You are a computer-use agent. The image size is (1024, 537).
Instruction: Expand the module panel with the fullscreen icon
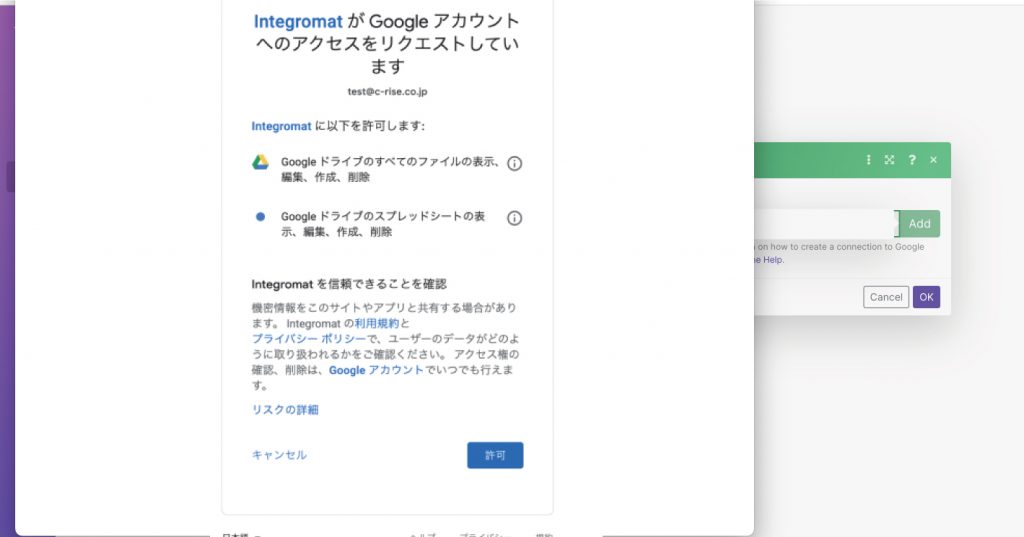(x=889, y=159)
